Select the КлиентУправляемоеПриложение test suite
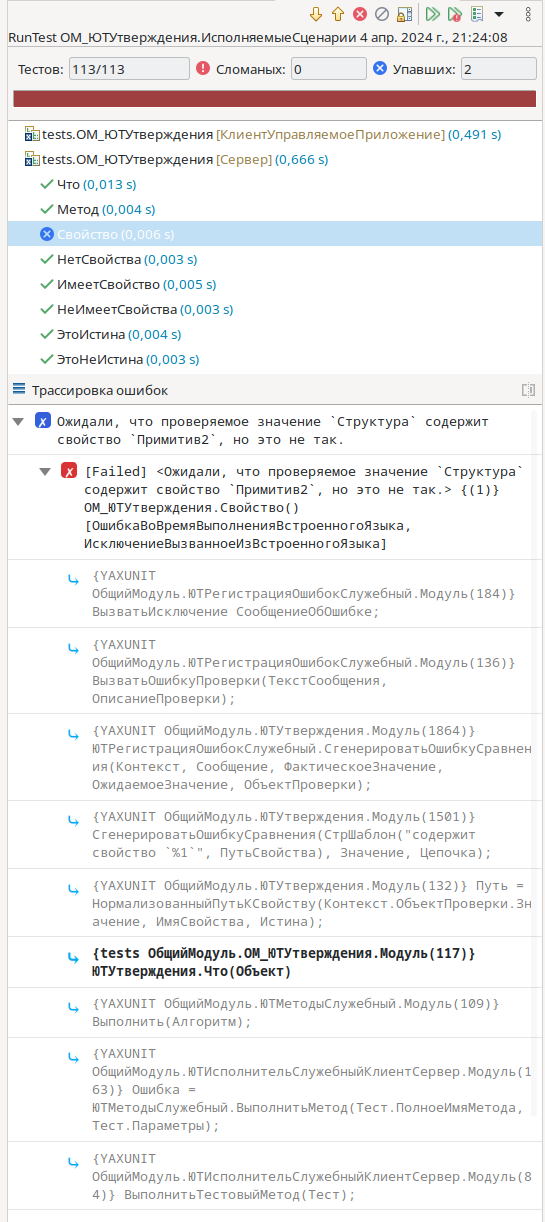The width and height of the screenshot is (545, 1222). point(271,134)
